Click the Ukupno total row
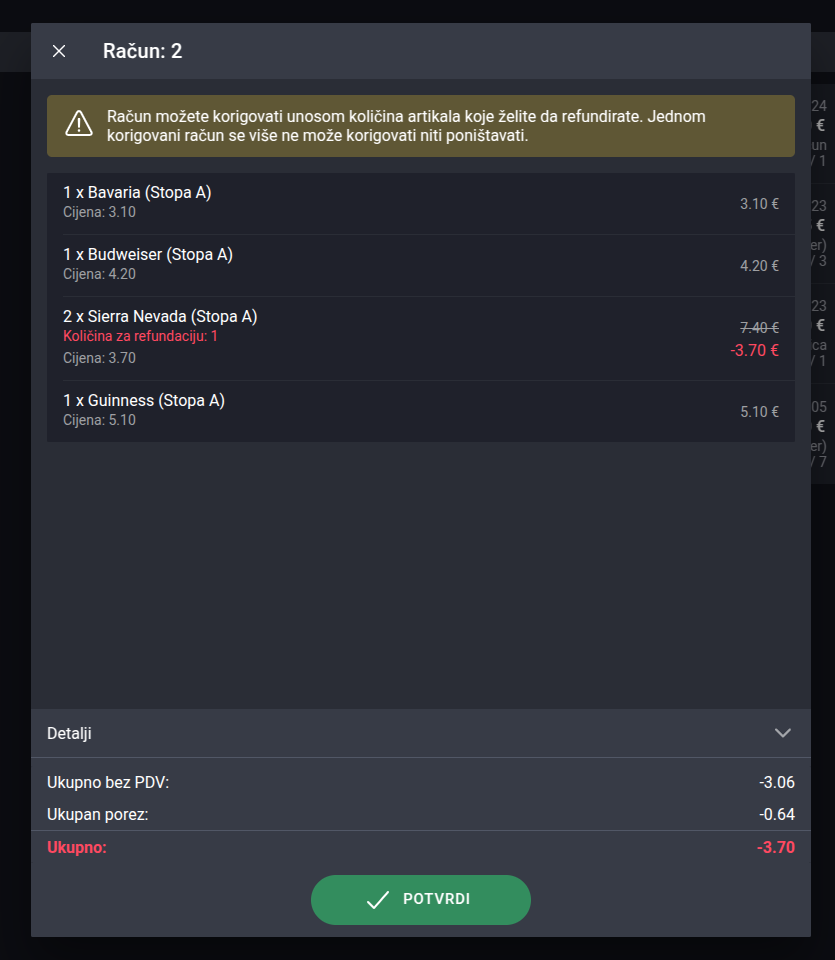 [x=421, y=847]
